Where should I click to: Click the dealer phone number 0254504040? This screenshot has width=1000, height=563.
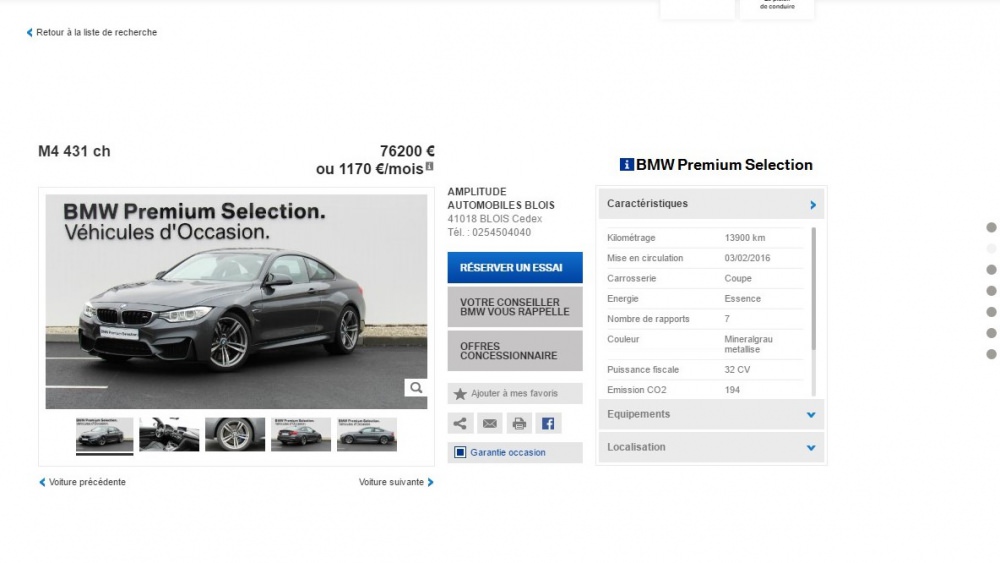pos(501,233)
